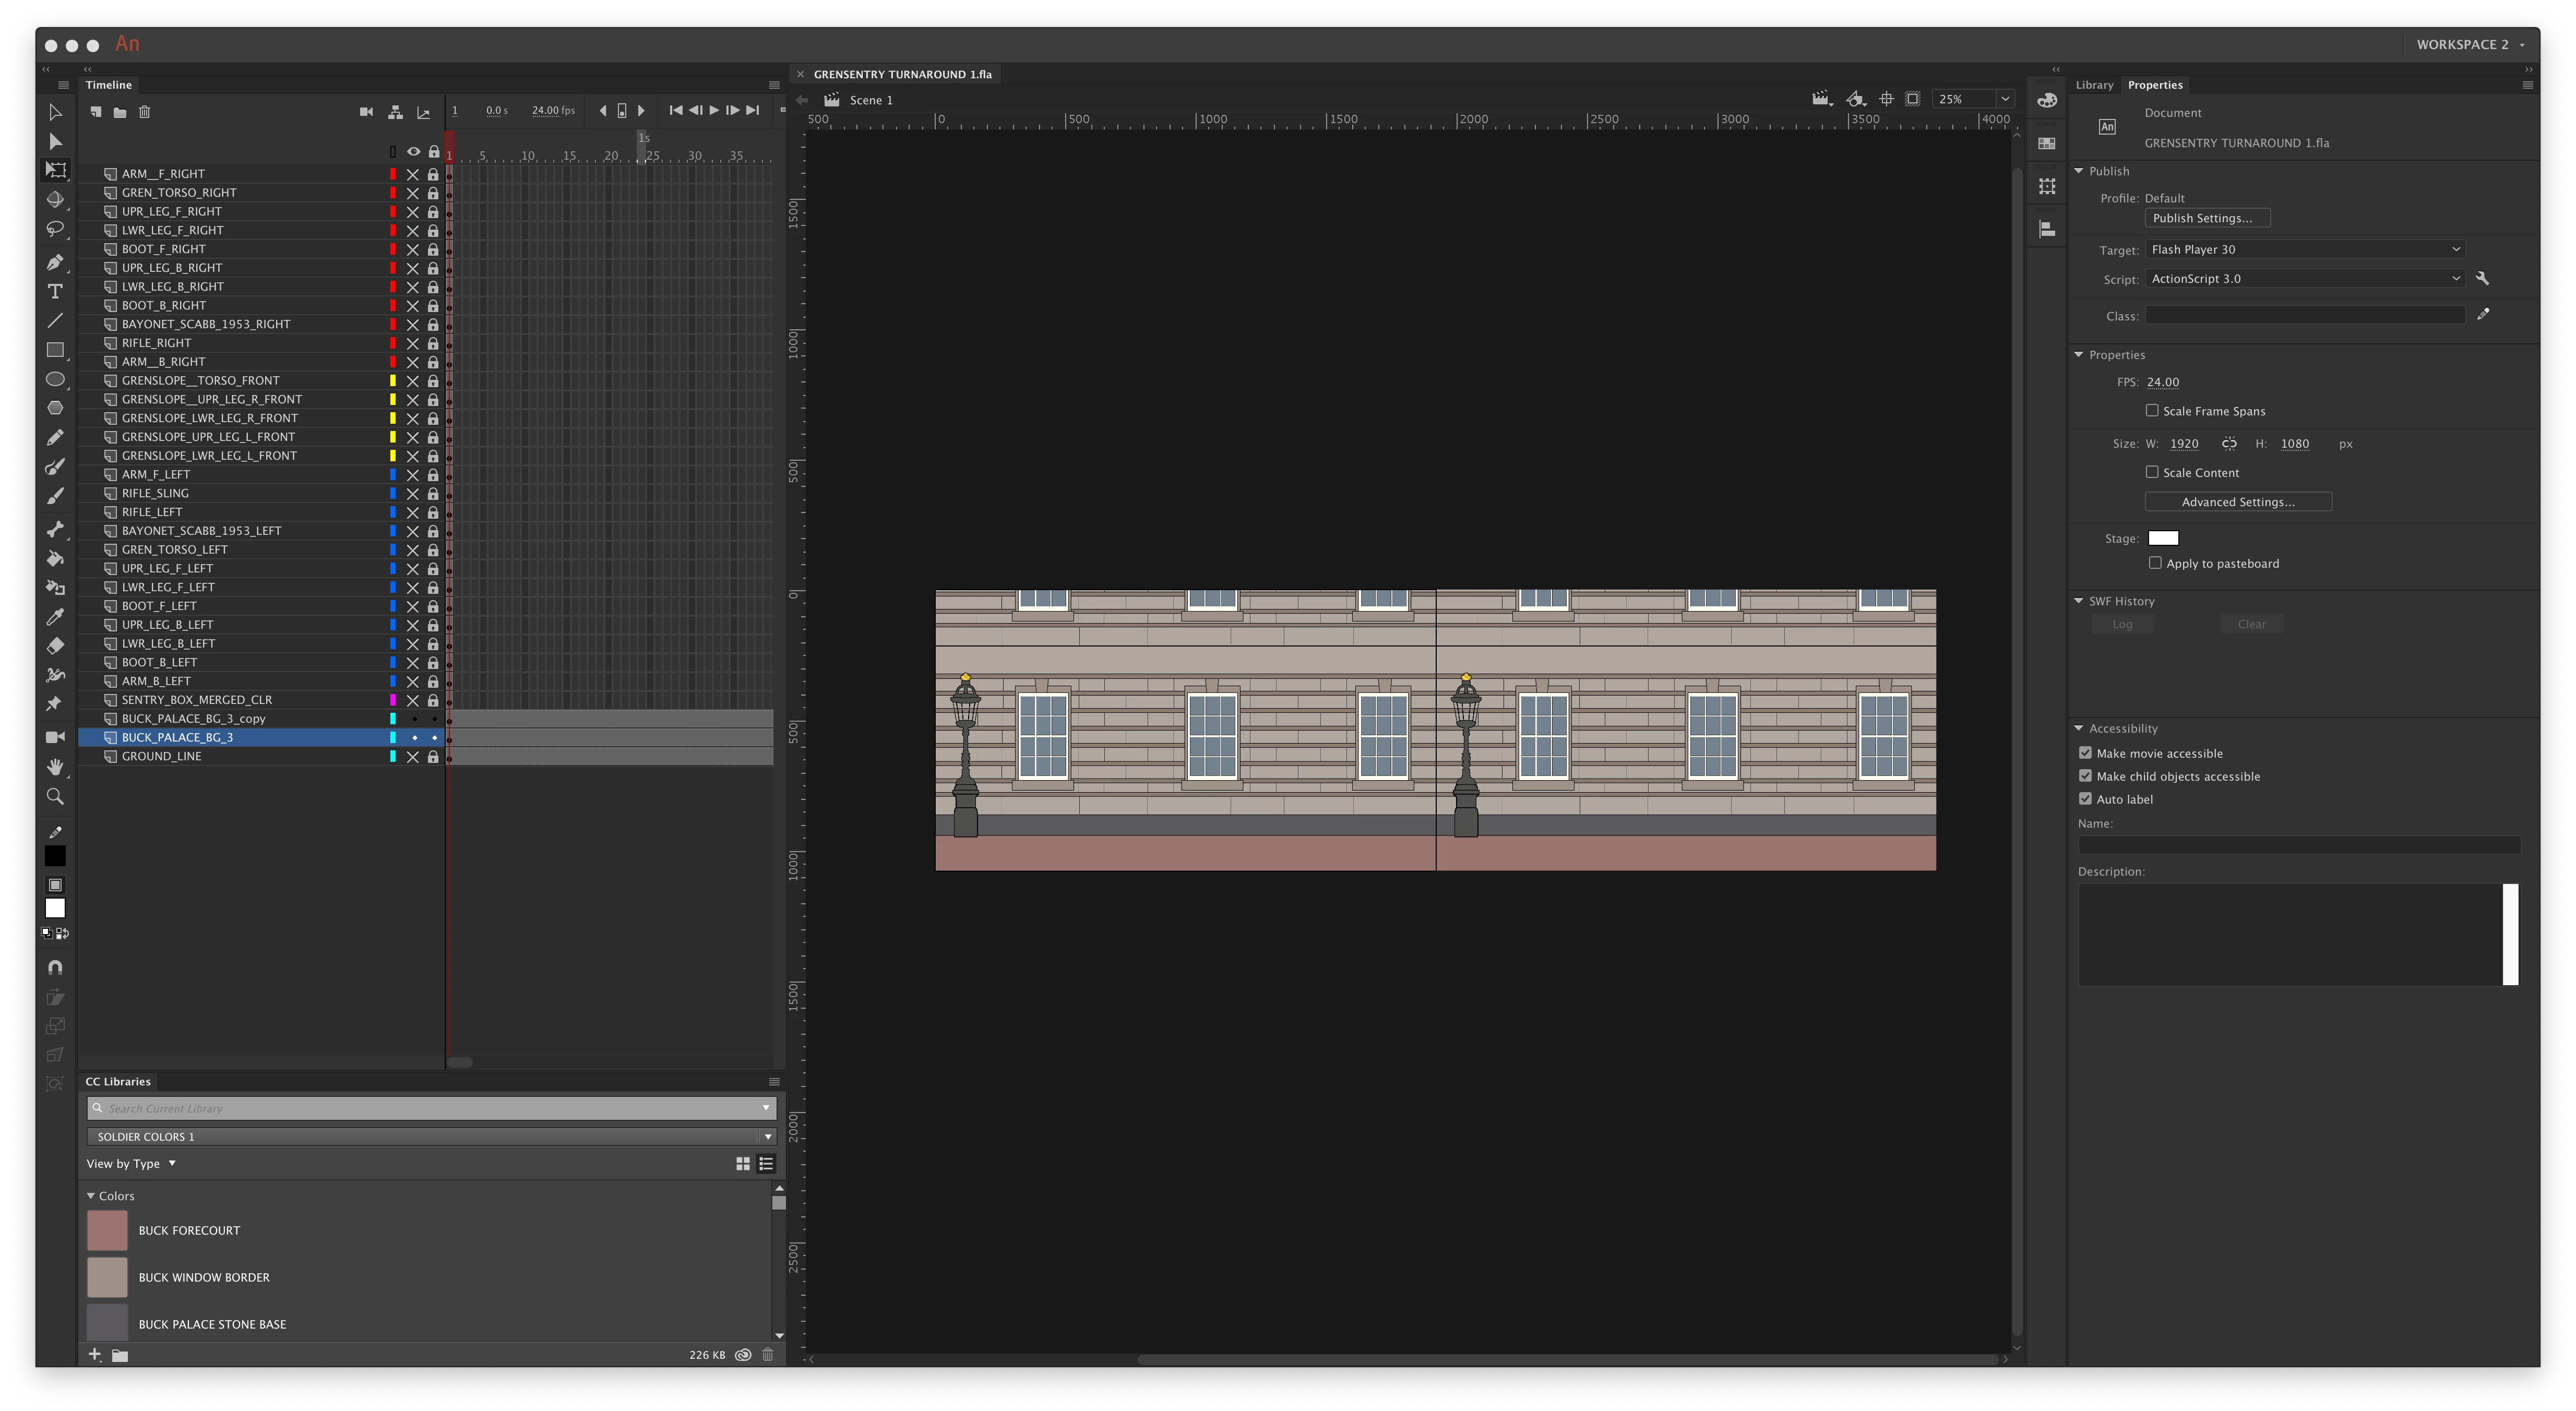This screenshot has height=1411, width=2576.
Task: Play the timeline animation
Action: pyautogui.click(x=714, y=111)
